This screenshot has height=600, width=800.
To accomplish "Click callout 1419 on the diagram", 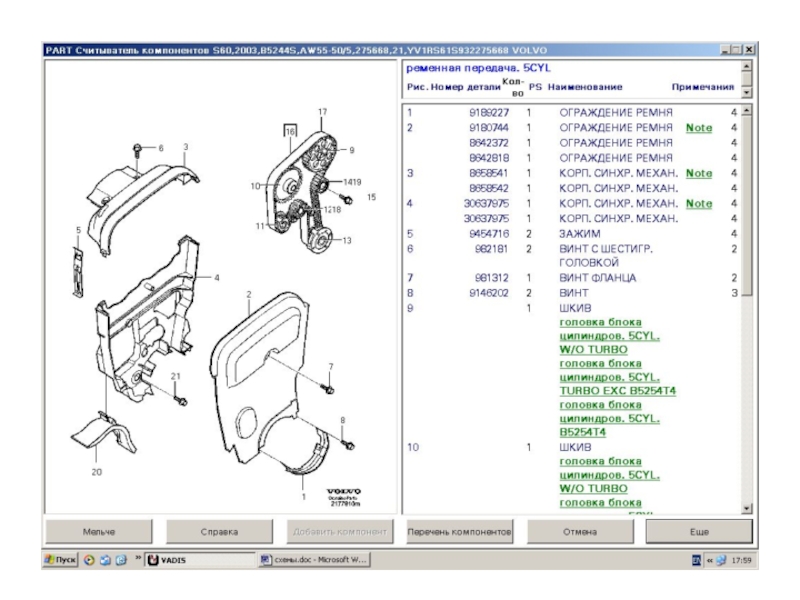I will pos(352,182).
